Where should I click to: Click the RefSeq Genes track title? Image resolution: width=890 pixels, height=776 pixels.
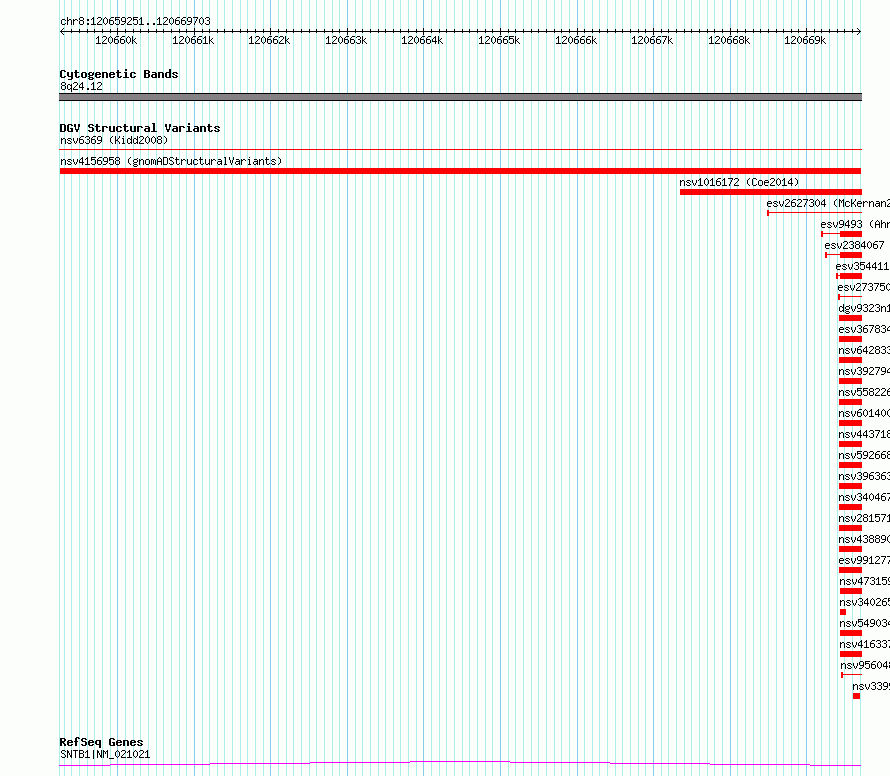click(101, 742)
